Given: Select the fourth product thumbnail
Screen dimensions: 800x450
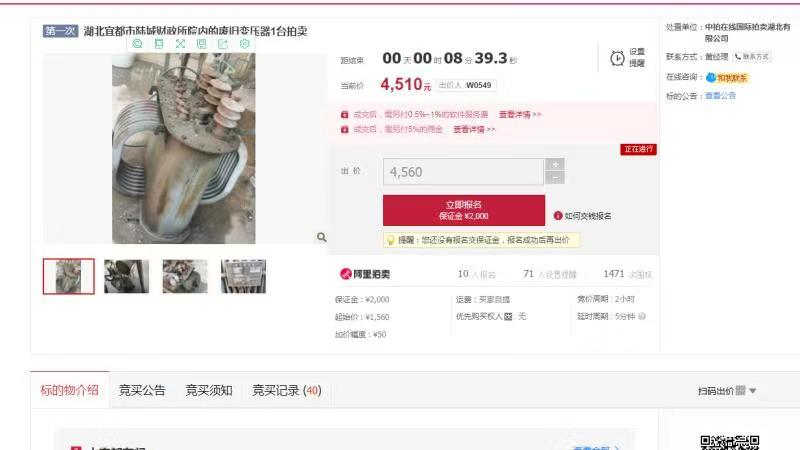Looking at the screenshot, I should click(x=243, y=277).
